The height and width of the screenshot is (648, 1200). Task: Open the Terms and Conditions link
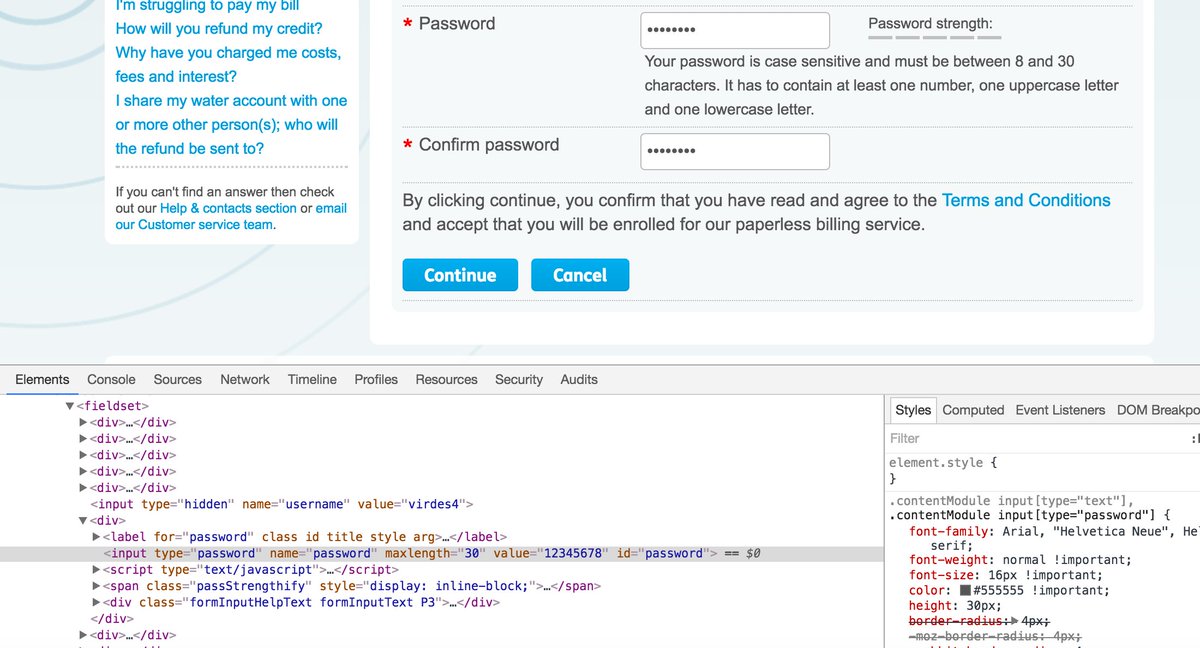point(1026,200)
